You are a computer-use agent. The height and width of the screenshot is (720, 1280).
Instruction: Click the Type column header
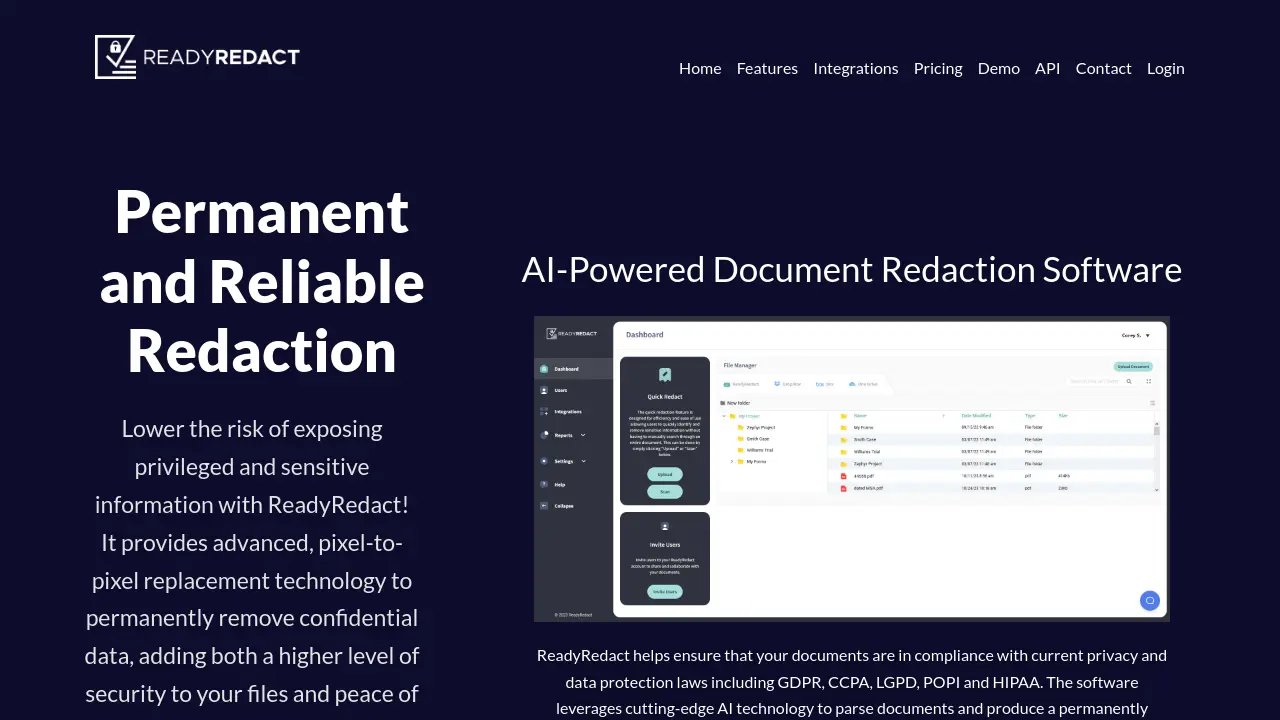1030,415
